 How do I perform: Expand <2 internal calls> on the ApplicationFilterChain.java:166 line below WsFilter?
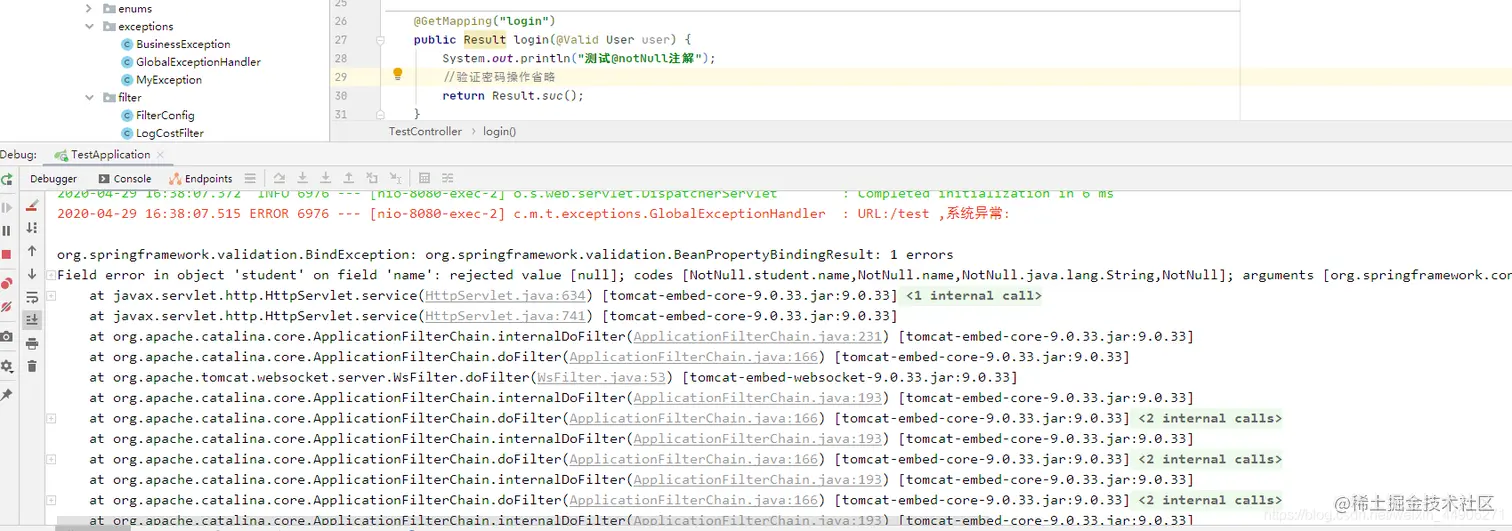coord(1209,419)
